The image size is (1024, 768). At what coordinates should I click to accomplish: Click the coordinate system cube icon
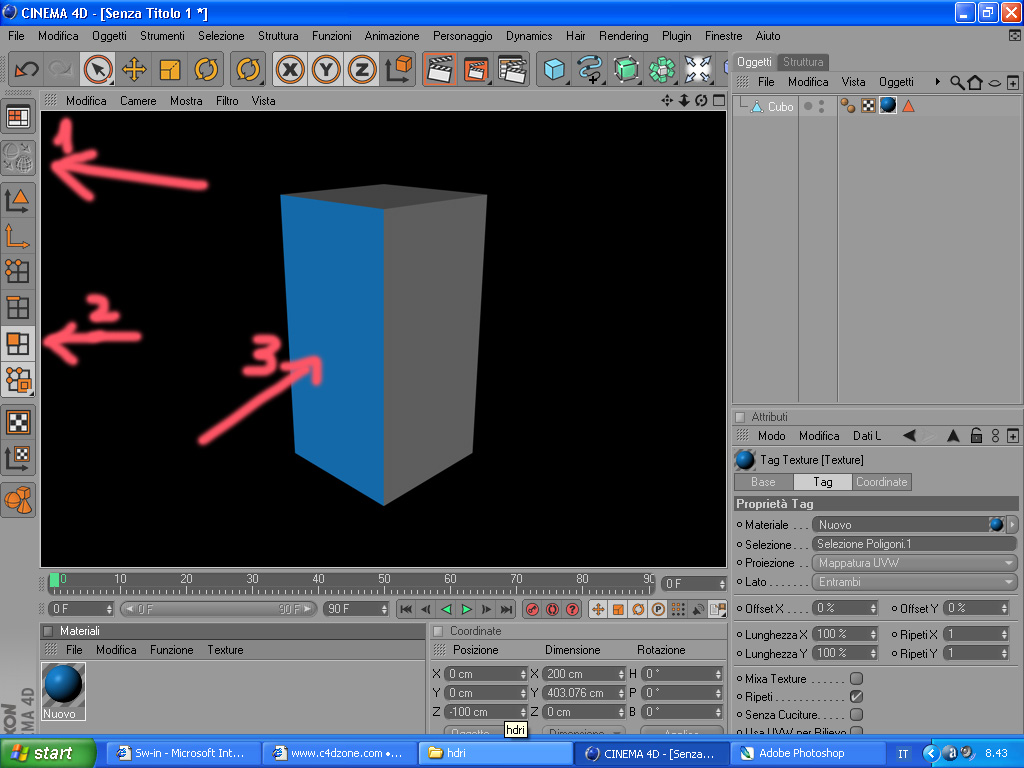pyautogui.click(x=398, y=69)
